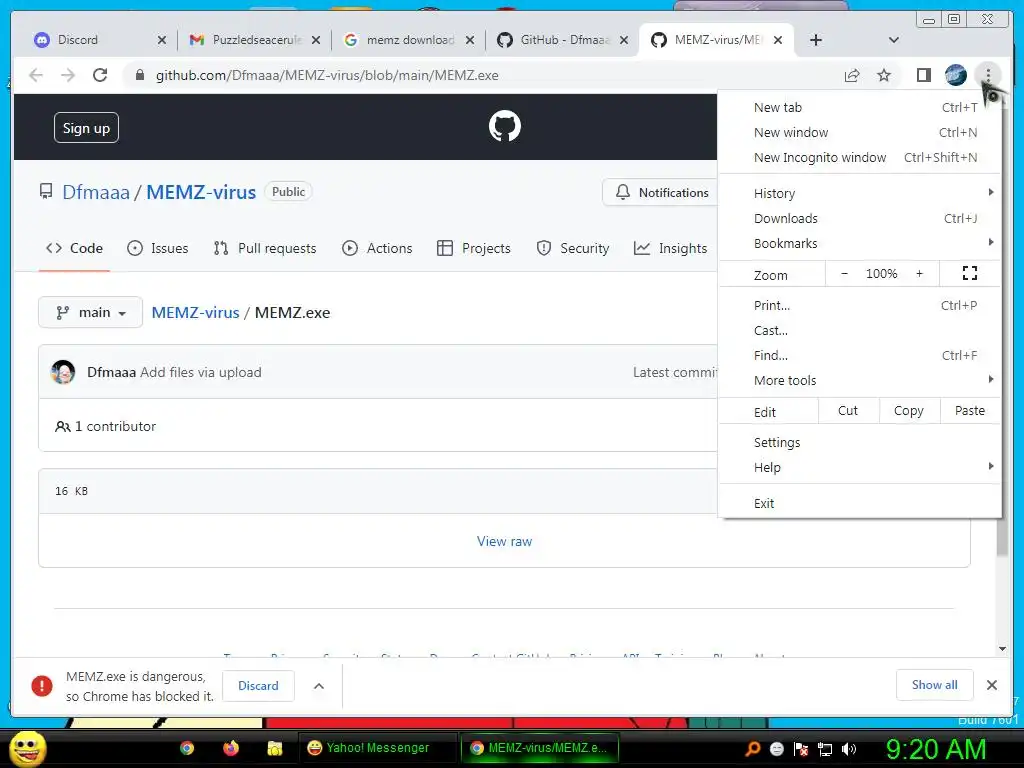Select New tab menu item
The height and width of the screenshot is (768, 1024).
[x=859, y=107]
